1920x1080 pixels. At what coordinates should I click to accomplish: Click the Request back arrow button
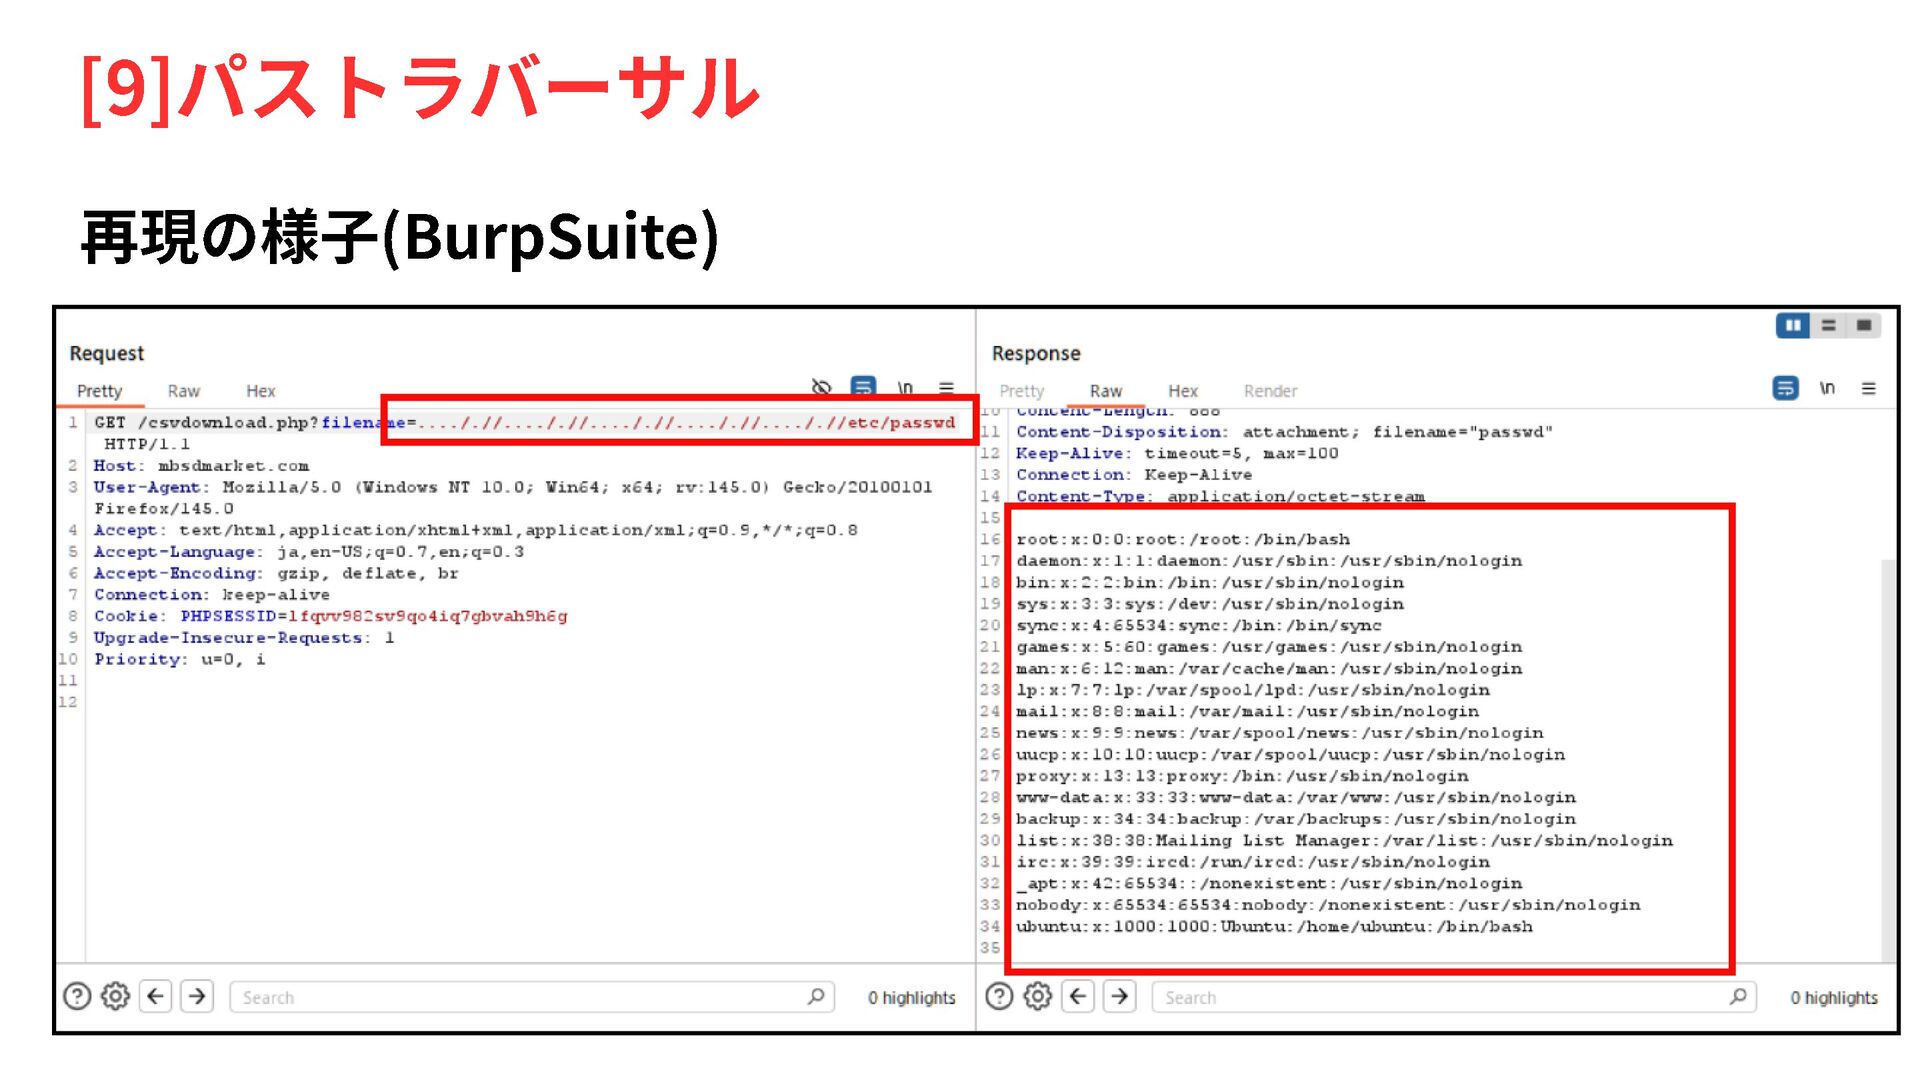point(156,996)
